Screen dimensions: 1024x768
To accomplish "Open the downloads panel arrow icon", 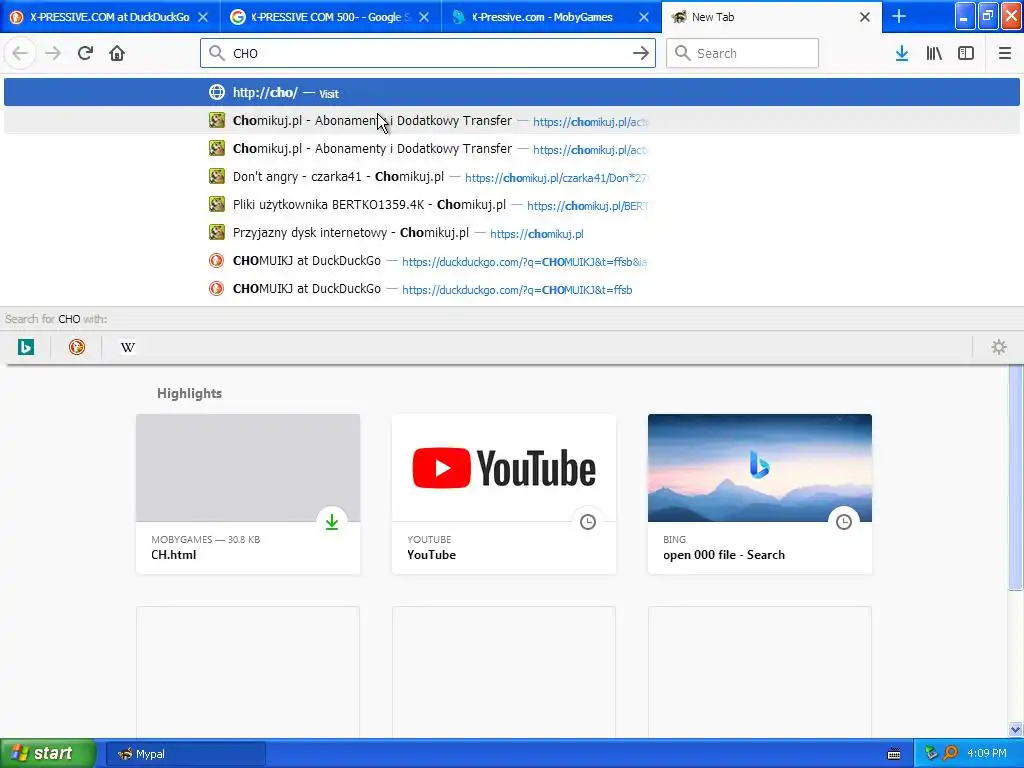I will 902,53.
